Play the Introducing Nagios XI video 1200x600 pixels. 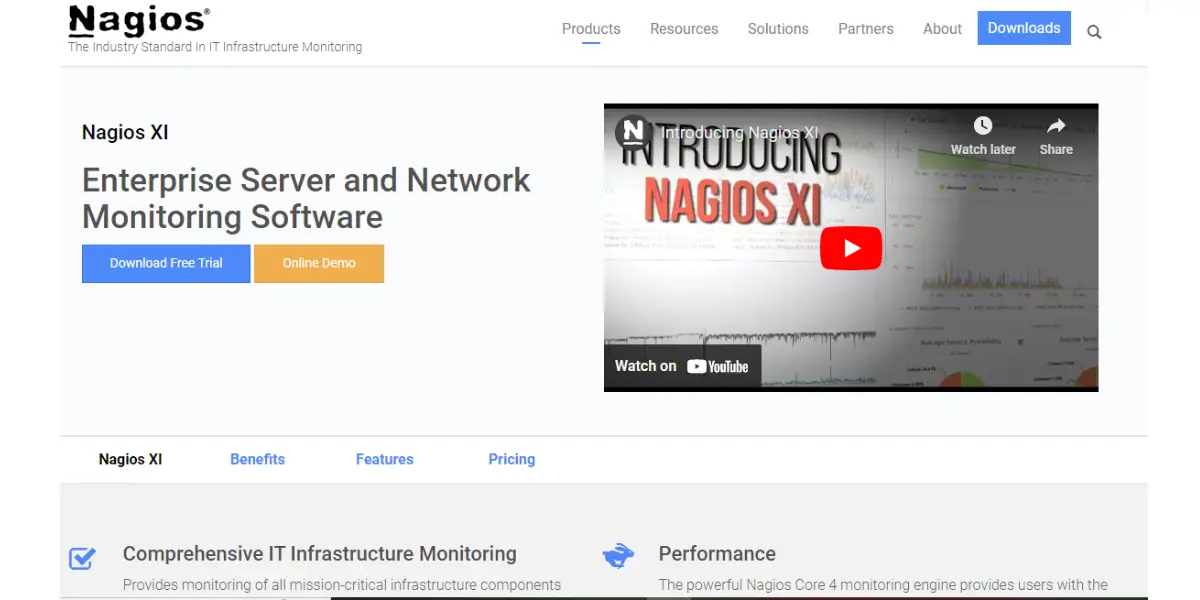(850, 248)
